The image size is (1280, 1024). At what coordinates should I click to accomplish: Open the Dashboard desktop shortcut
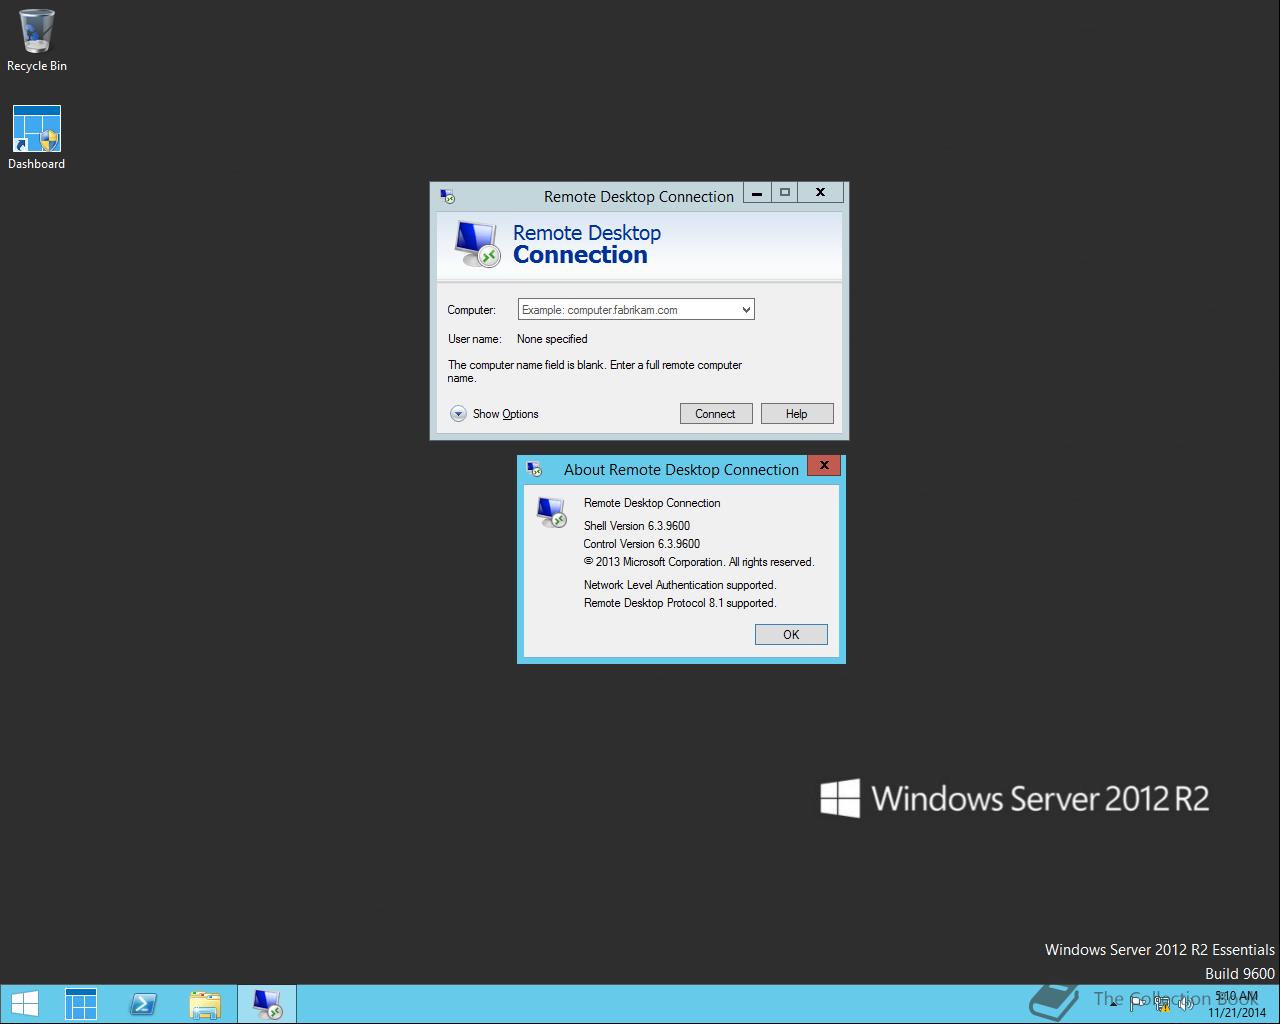[37, 138]
